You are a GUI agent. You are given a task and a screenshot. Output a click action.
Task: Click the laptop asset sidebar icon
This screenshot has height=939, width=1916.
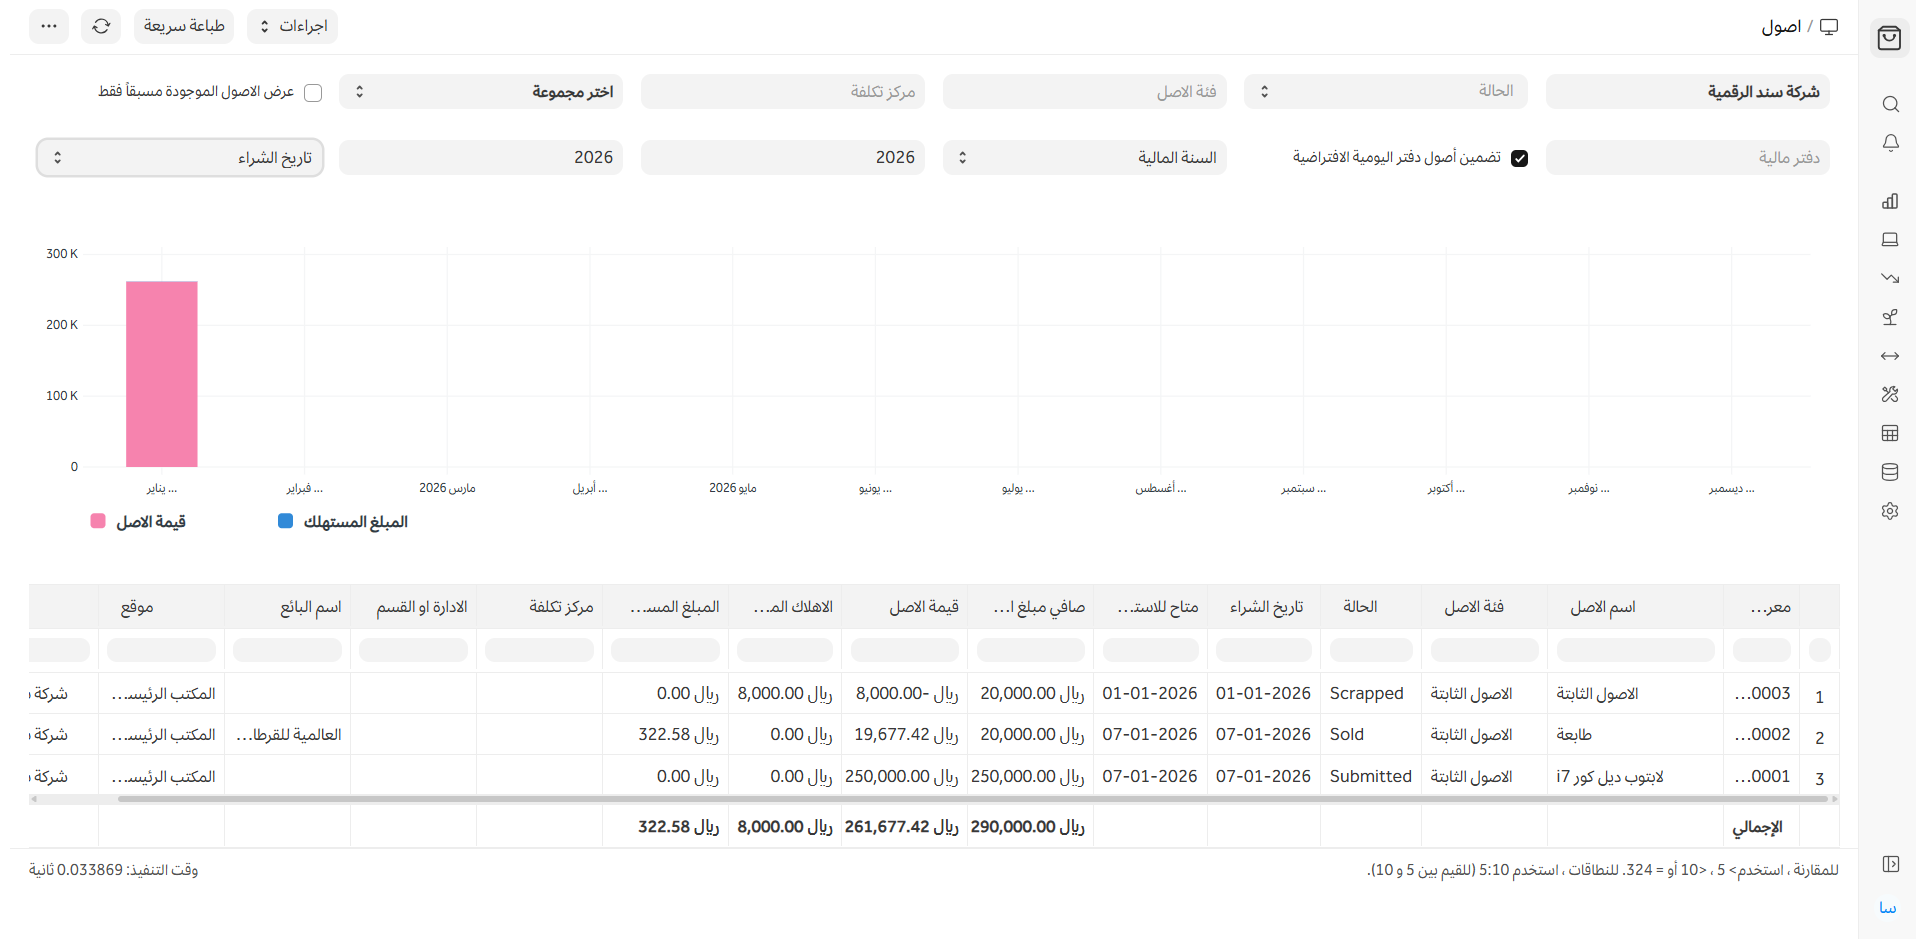1889,240
